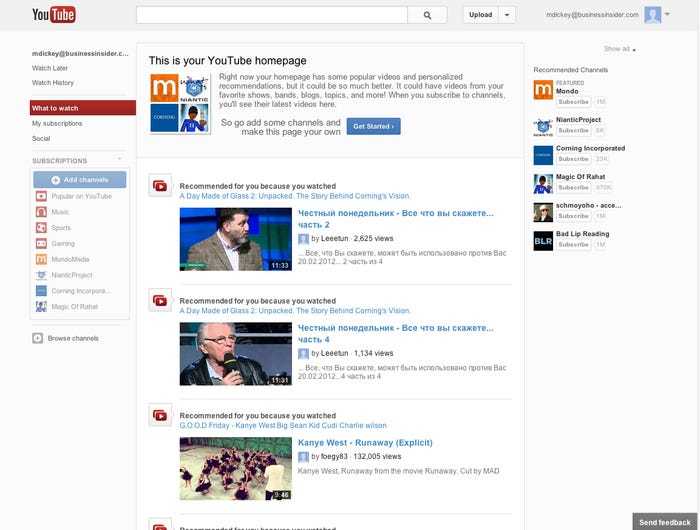700x530 pixels.
Task: Open the account avatar icon at top right
Action: 652,15
